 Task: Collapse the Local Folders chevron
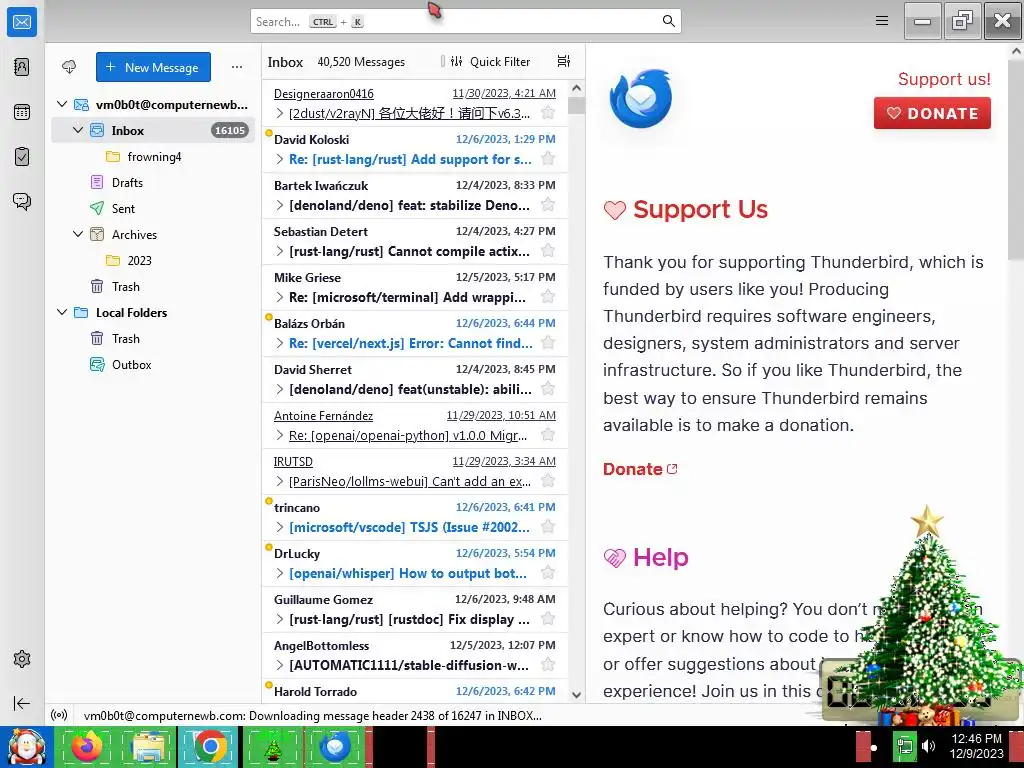[x=62, y=312]
